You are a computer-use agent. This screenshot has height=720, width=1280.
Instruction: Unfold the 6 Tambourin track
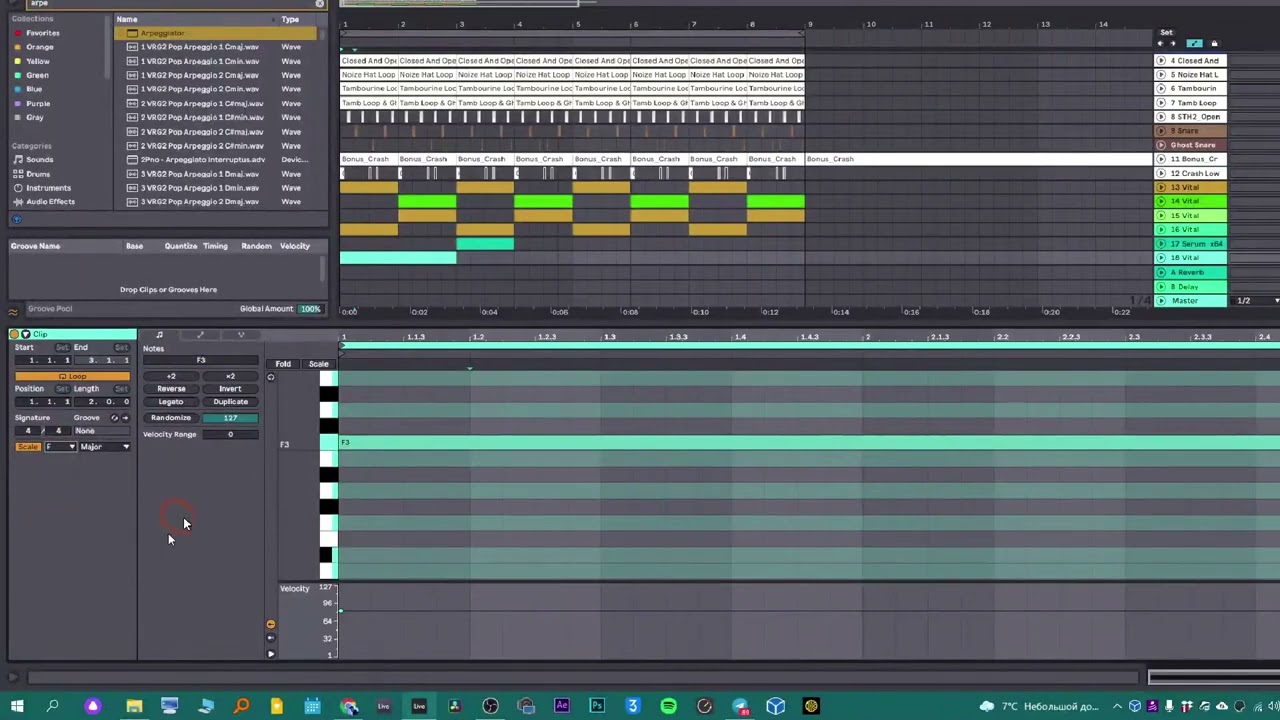pyautogui.click(x=1161, y=89)
